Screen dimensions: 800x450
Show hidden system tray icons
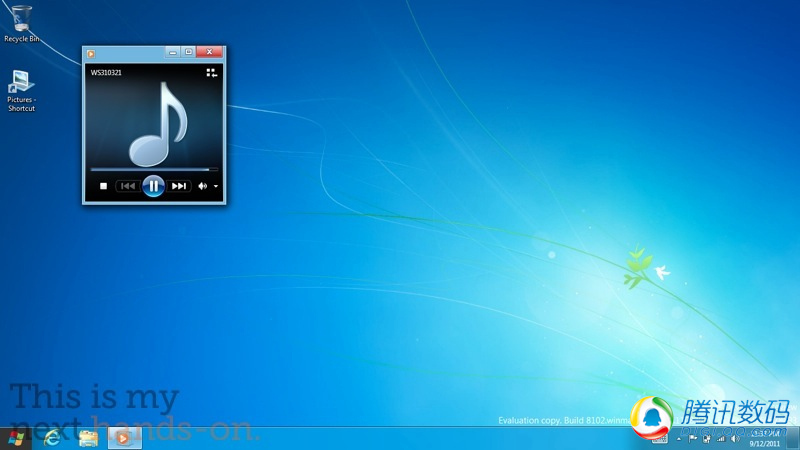(679, 439)
